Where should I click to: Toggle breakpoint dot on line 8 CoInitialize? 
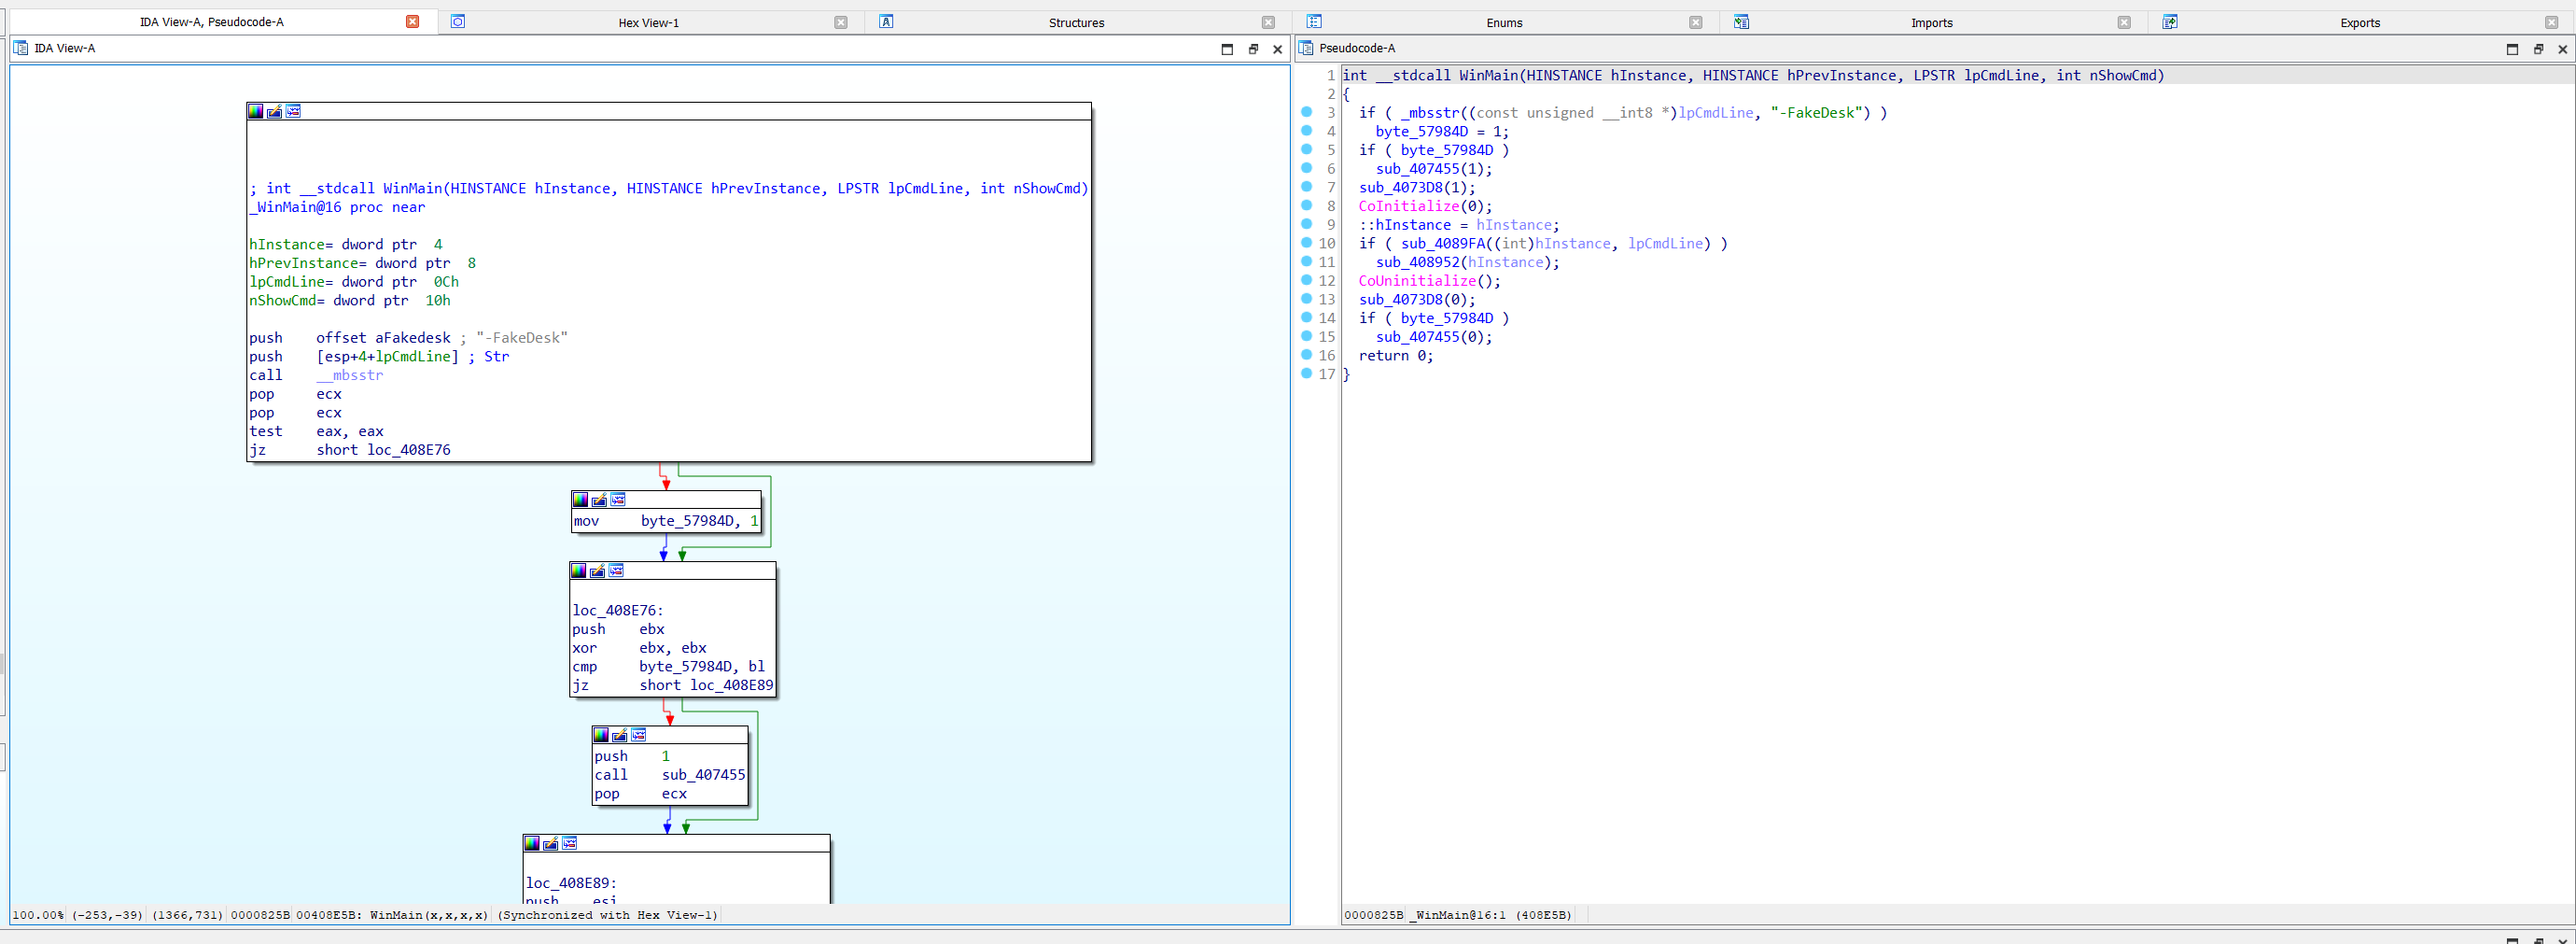1306,206
